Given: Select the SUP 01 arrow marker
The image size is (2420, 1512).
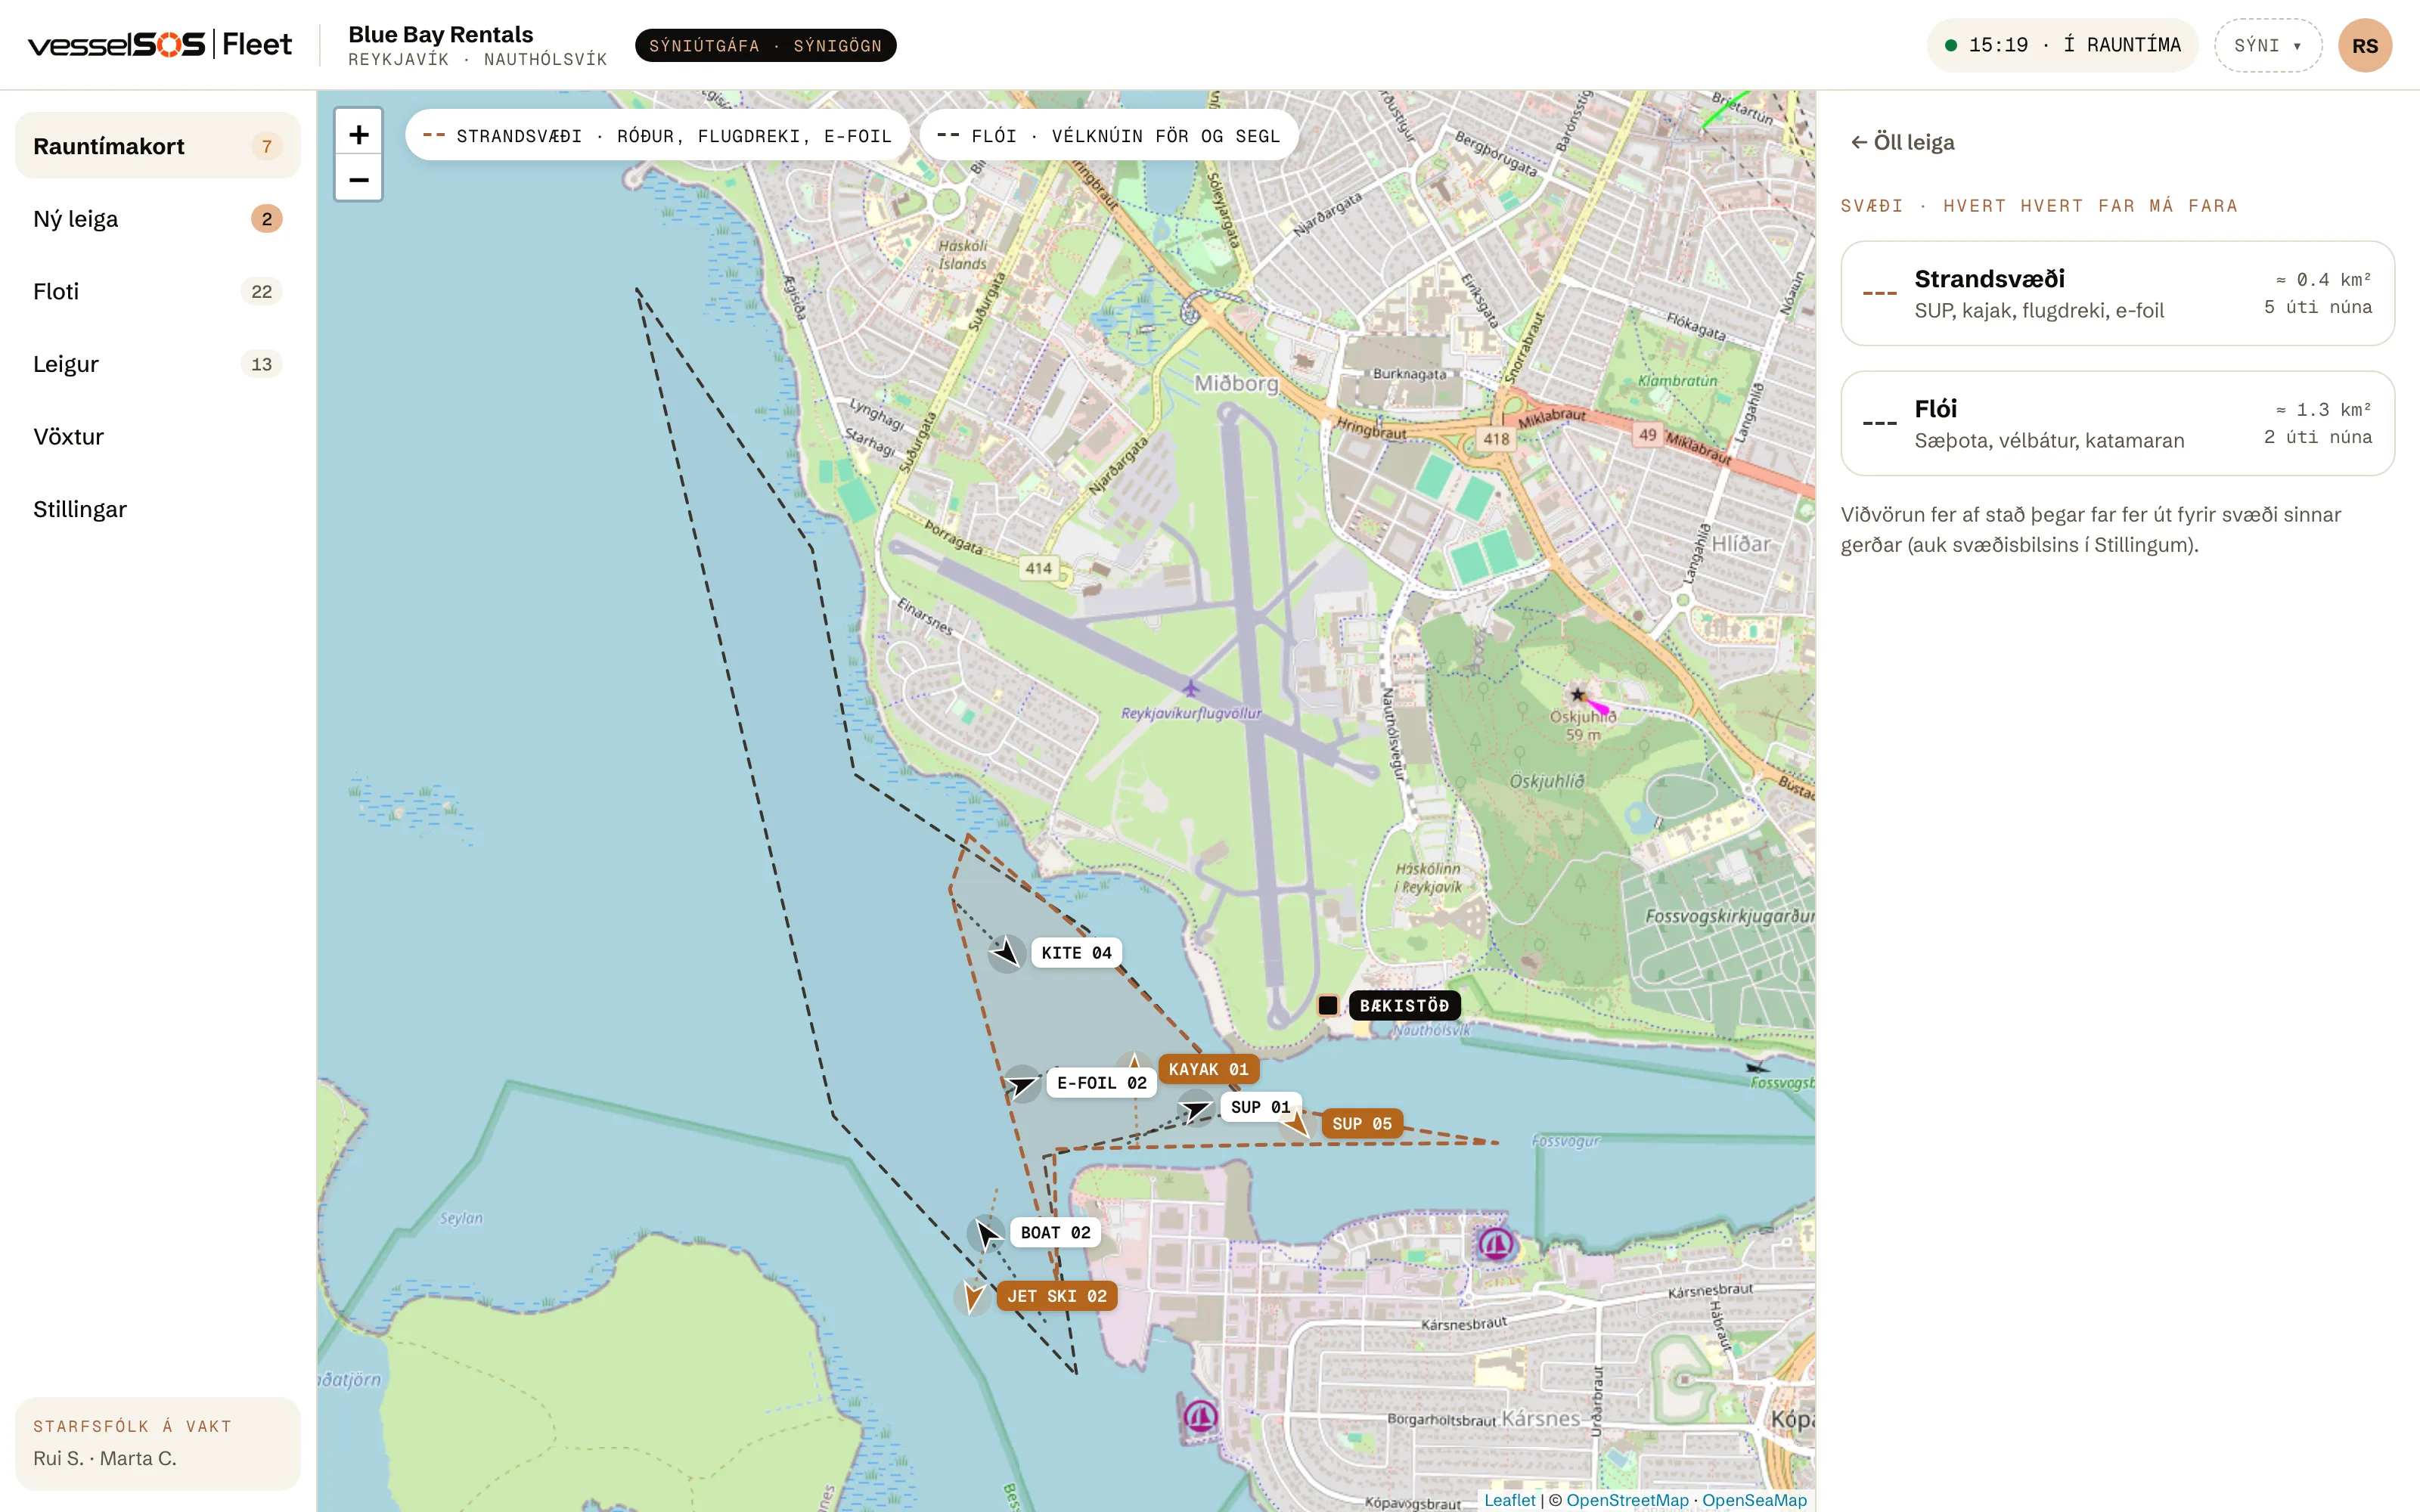Looking at the screenshot, I should tap(1196, 1108).
